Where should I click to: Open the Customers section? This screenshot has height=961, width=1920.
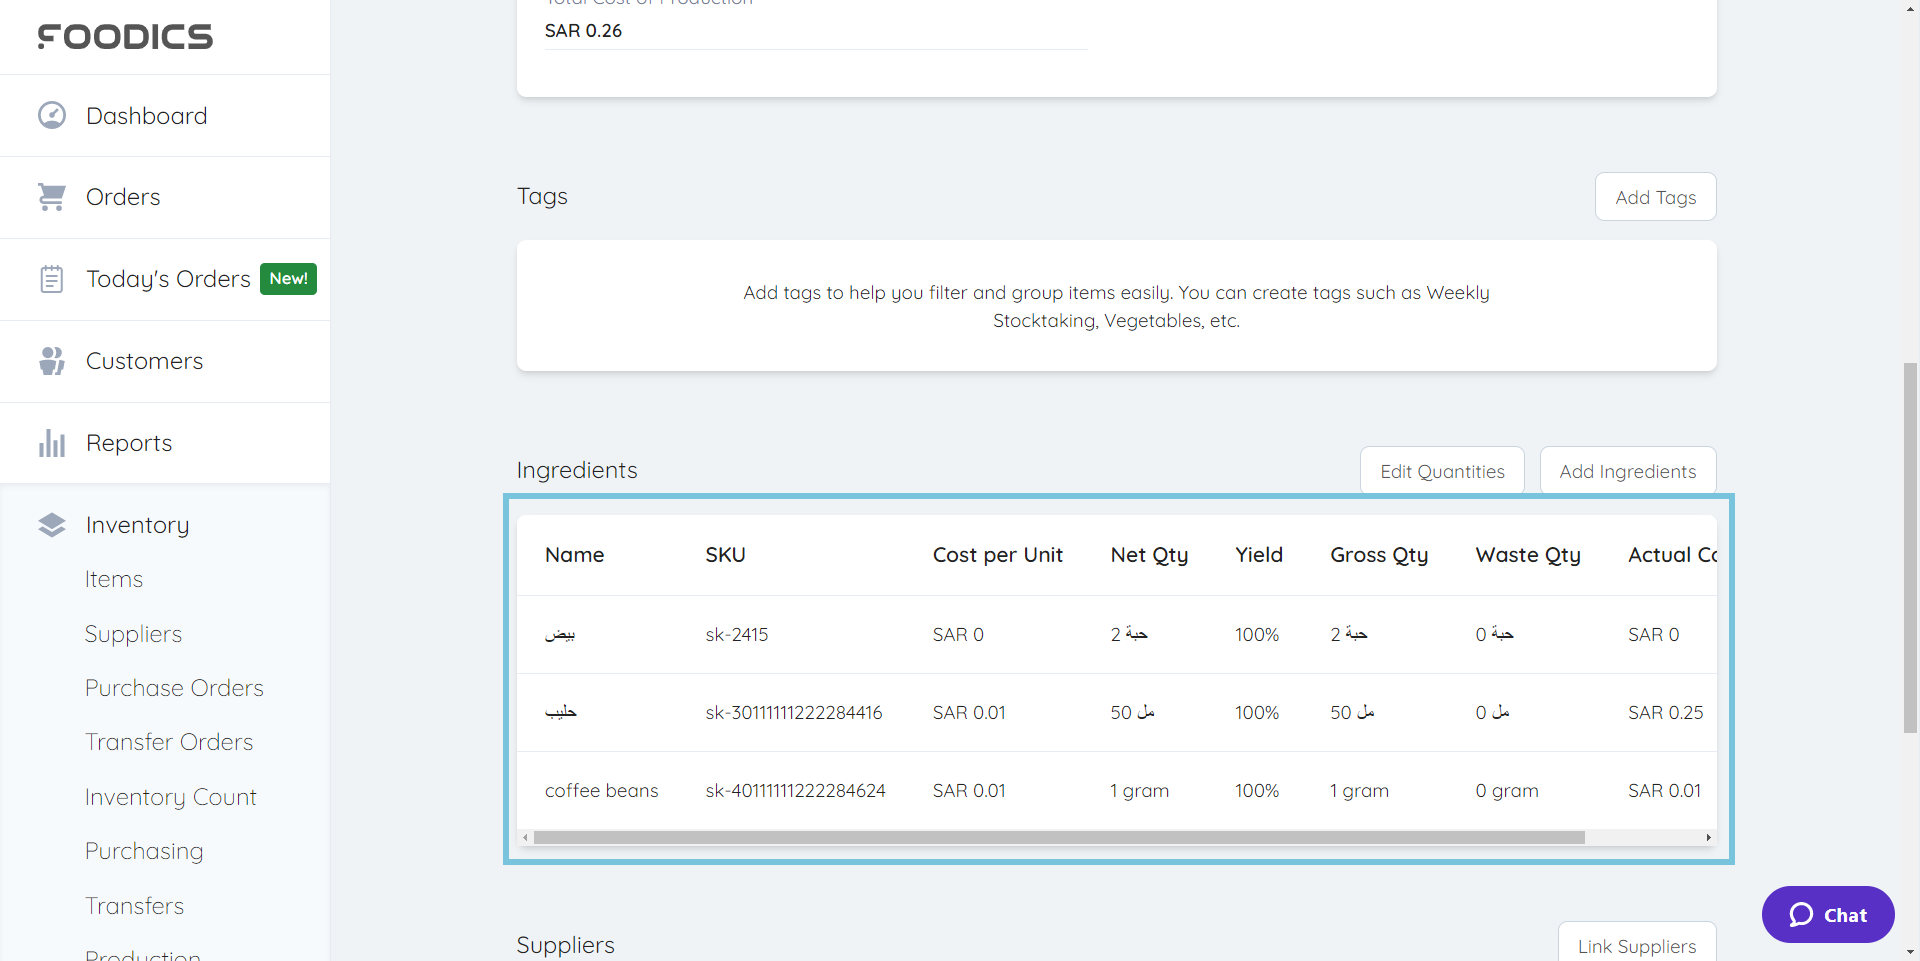click(165, 362)
